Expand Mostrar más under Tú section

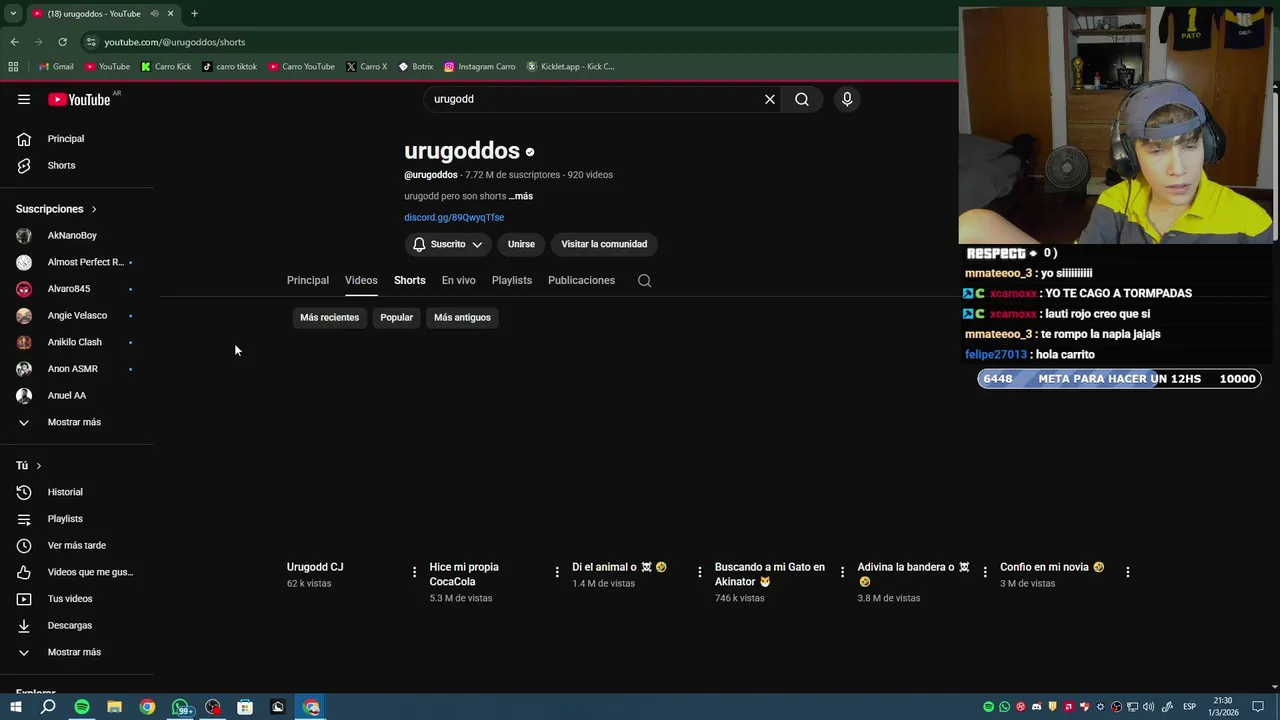[76, 652]
